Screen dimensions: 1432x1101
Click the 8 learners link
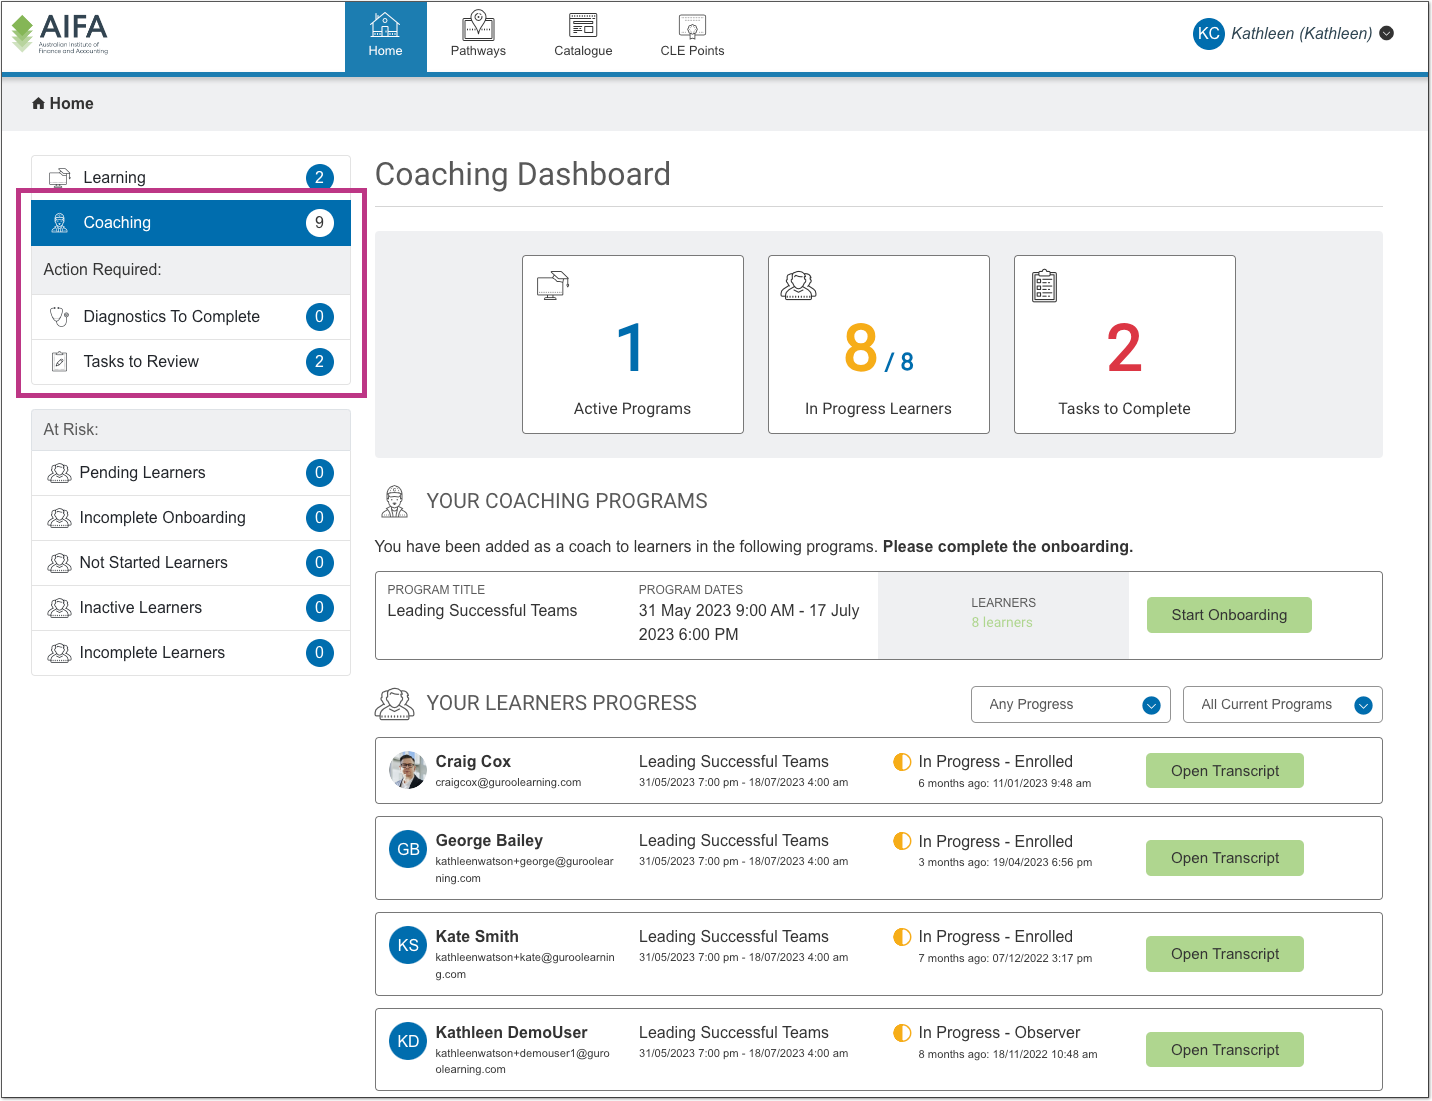coord(1002,622)
